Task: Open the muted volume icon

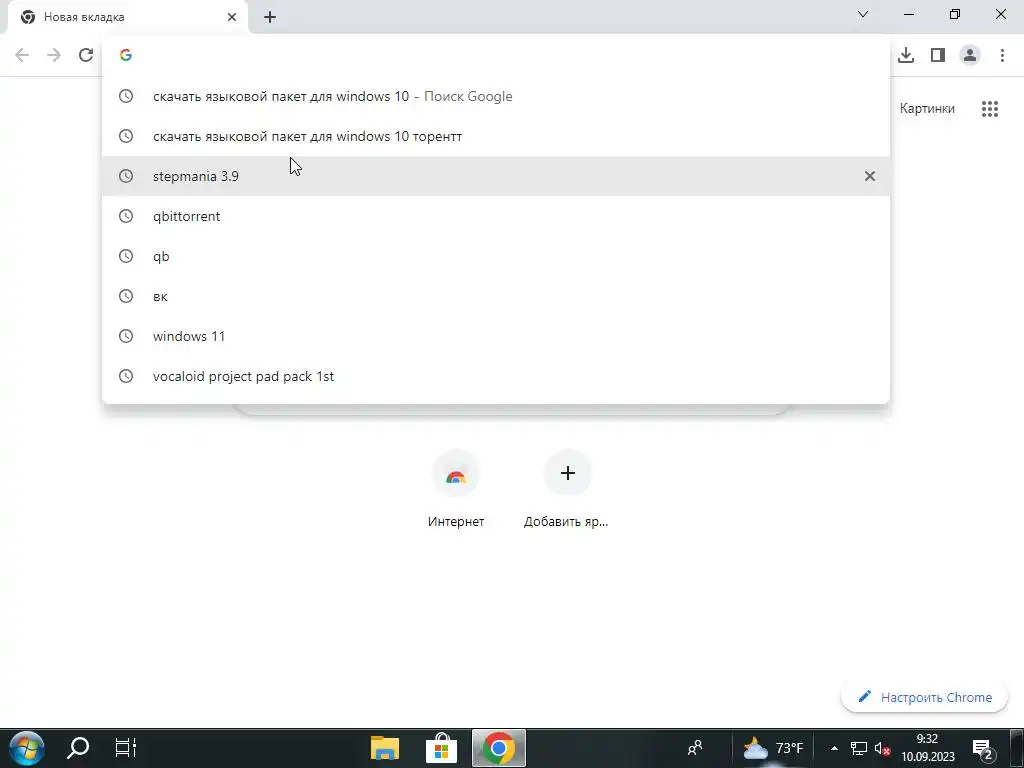Action: 882,749
